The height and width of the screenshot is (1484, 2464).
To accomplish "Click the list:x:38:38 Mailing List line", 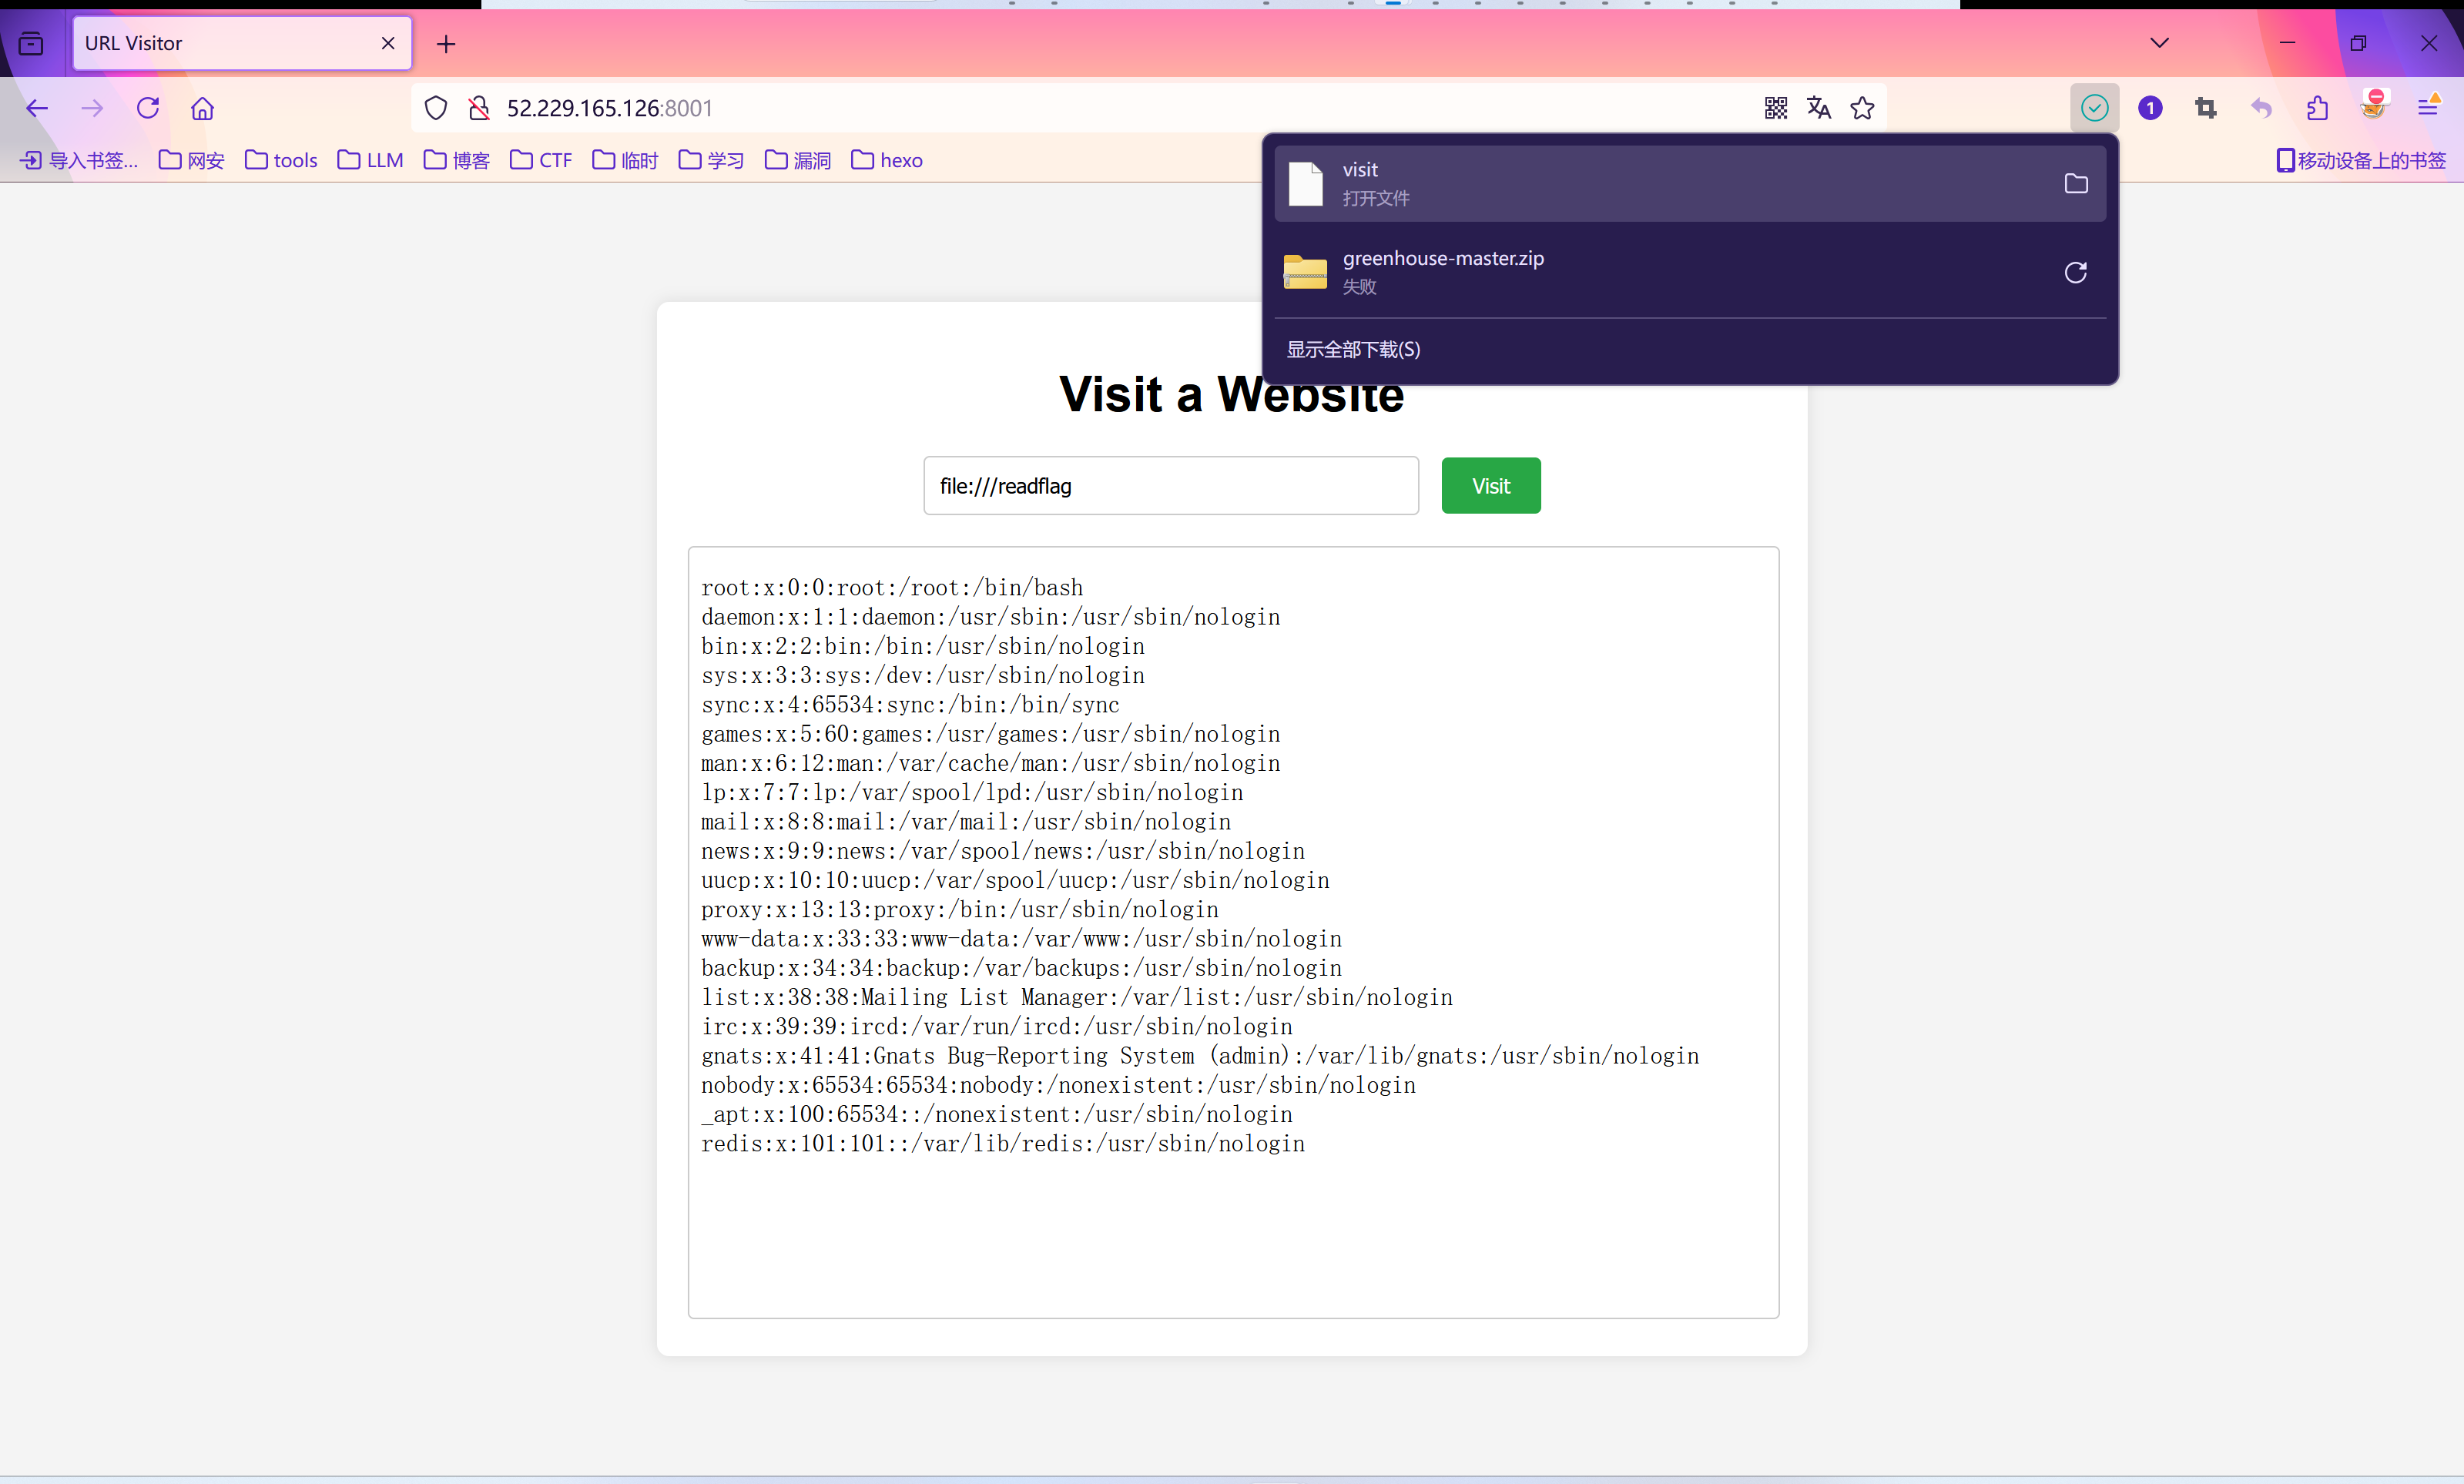I will 1077,998.
